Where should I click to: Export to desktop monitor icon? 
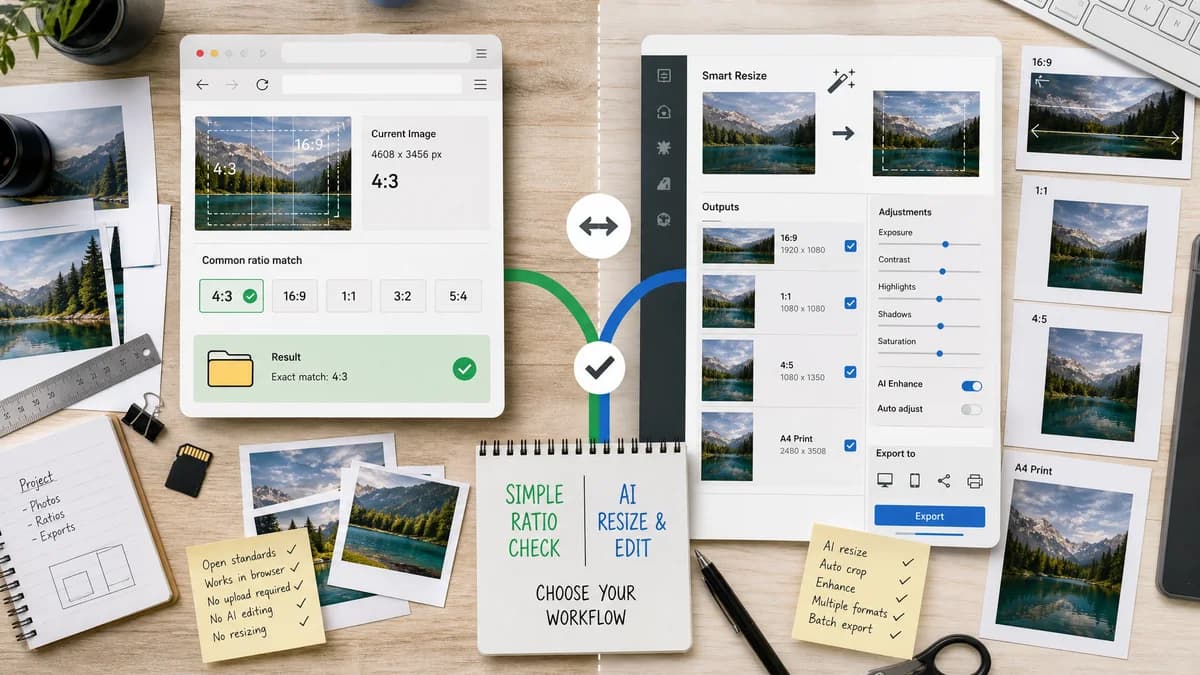(x=885, y=481)
